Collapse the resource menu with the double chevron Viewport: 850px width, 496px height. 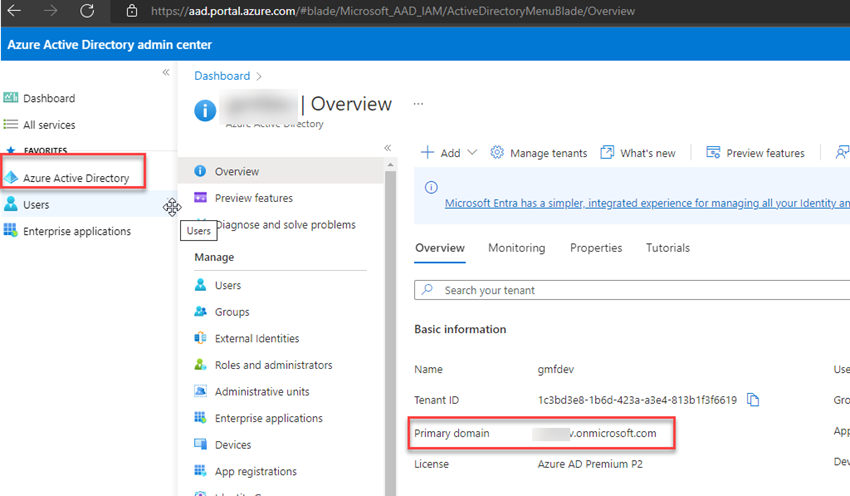pyautogui.click(x=388, y=147)
